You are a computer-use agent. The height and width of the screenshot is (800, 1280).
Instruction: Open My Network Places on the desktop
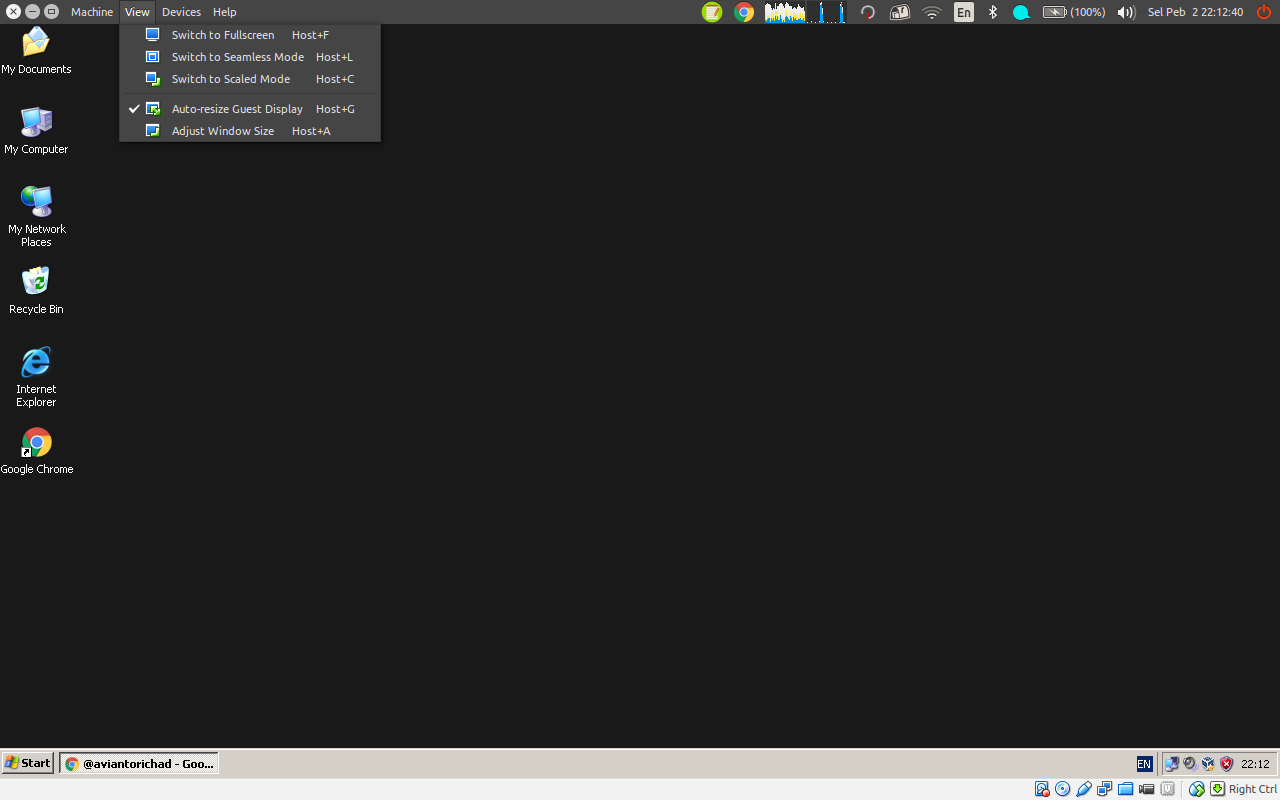[x=36, y=202]
